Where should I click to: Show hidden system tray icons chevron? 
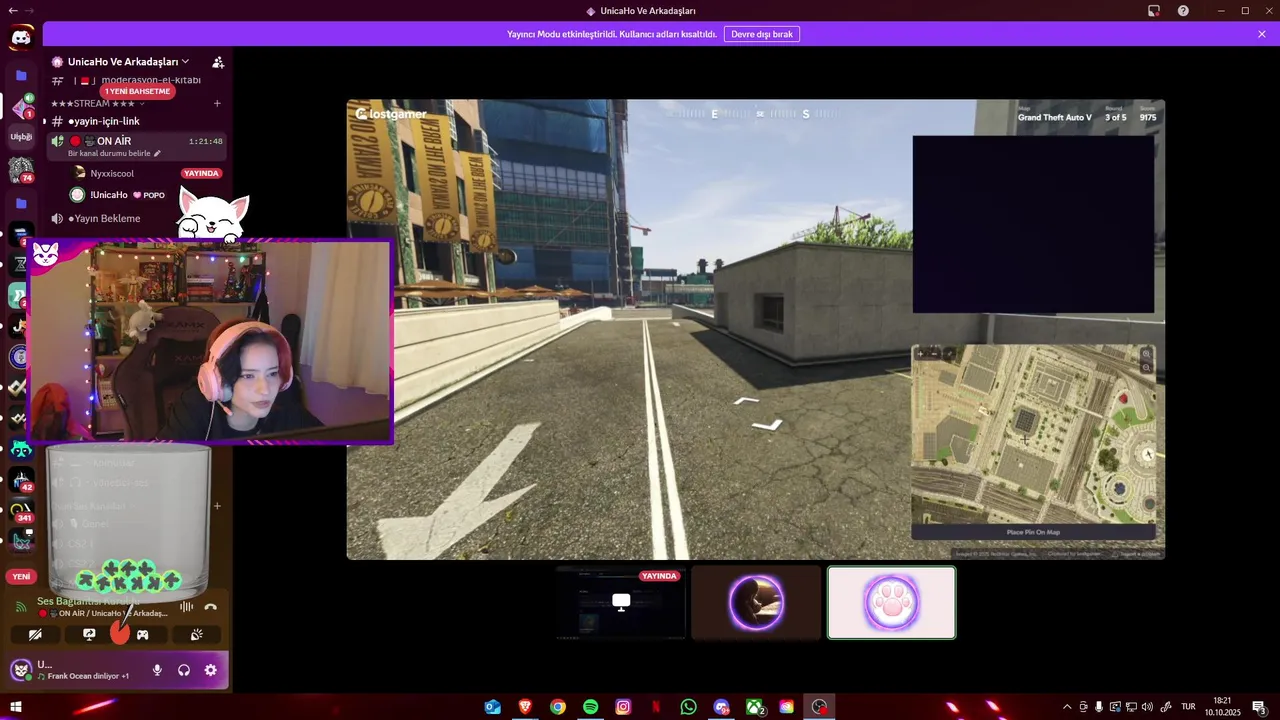point(1067,707)
